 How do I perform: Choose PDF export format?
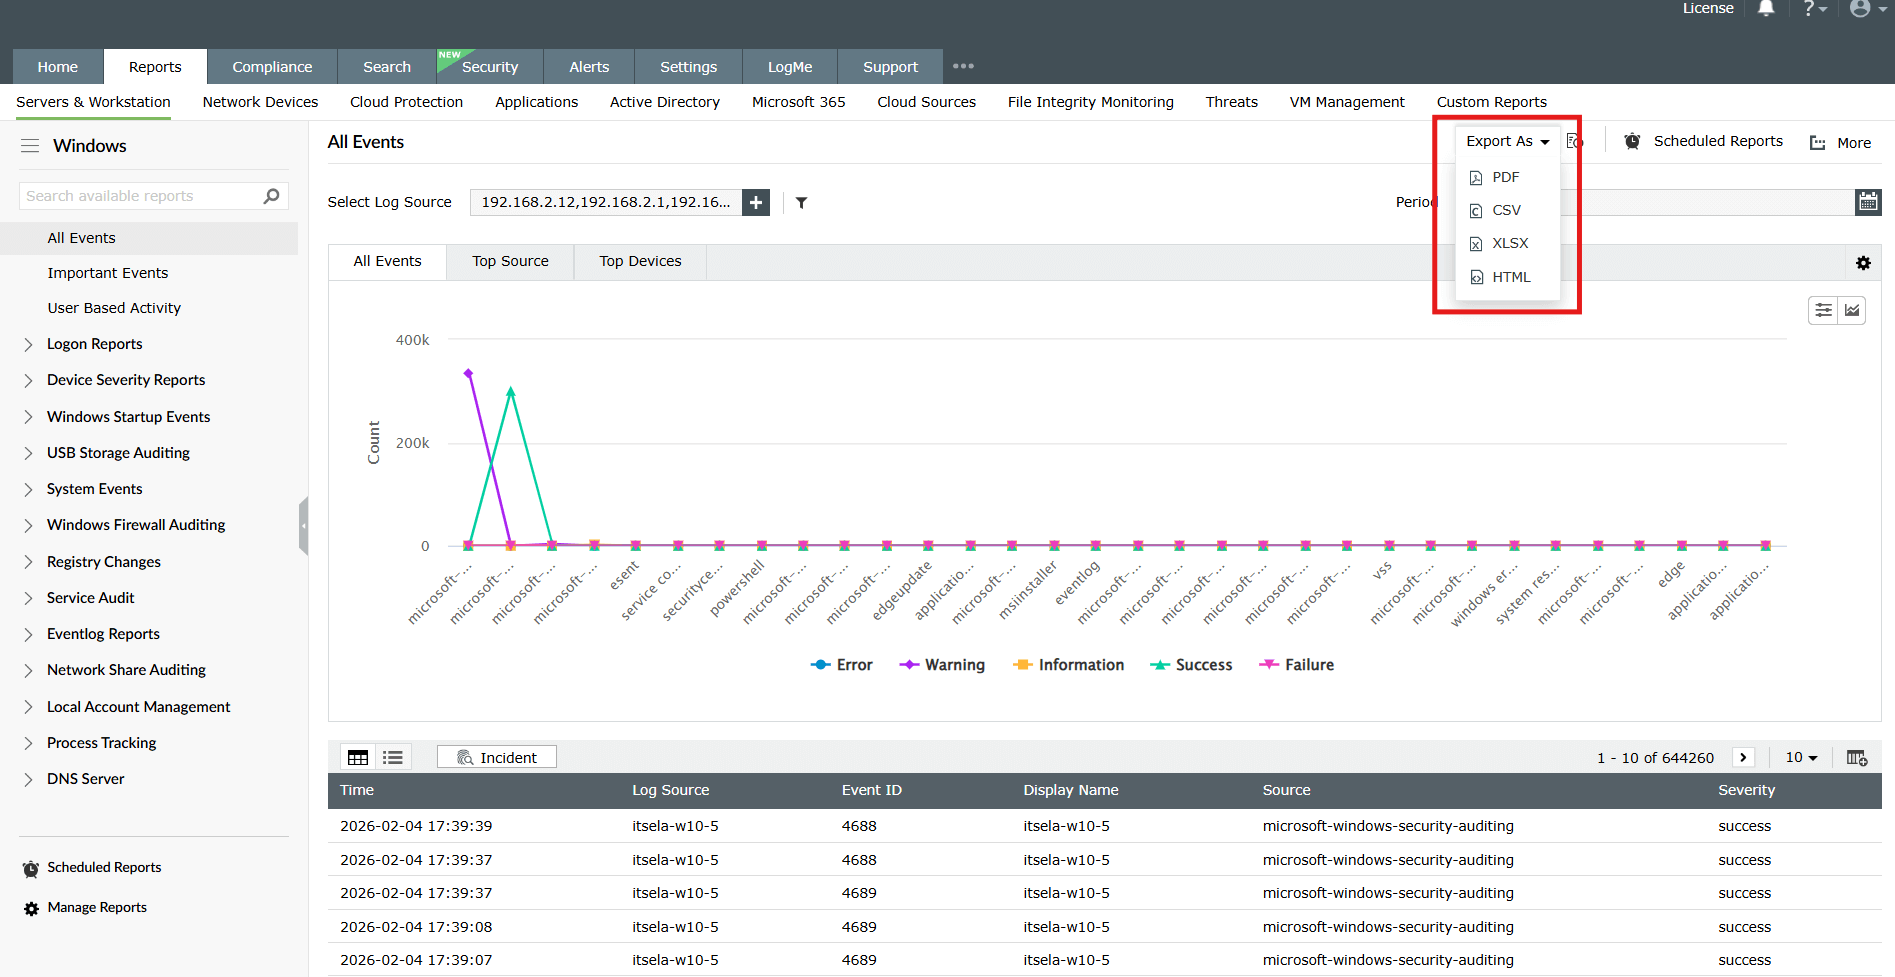tap(1507, 177)
